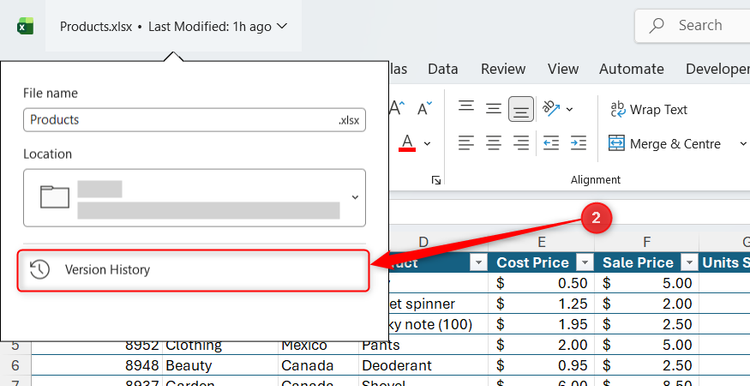Image resolution: width=750 pixels, height=386 pixels.
Task: Select row 6 header
Action: click(15, 365)
